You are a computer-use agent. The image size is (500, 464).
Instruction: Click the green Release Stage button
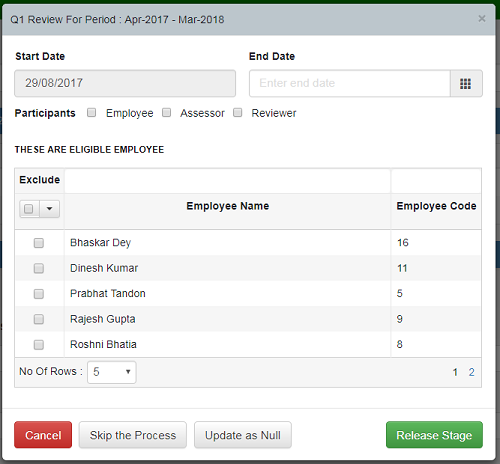coord(434,435)
